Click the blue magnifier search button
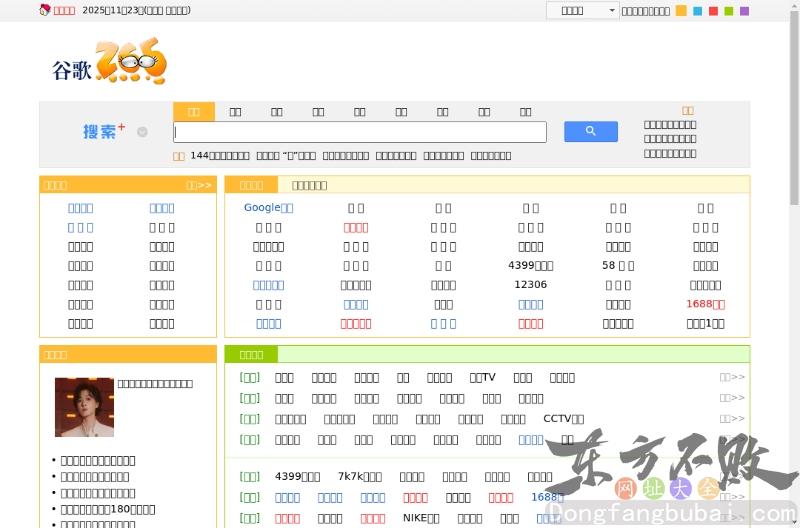The height and width of the screenshot is (528, 800). point(590,131)
